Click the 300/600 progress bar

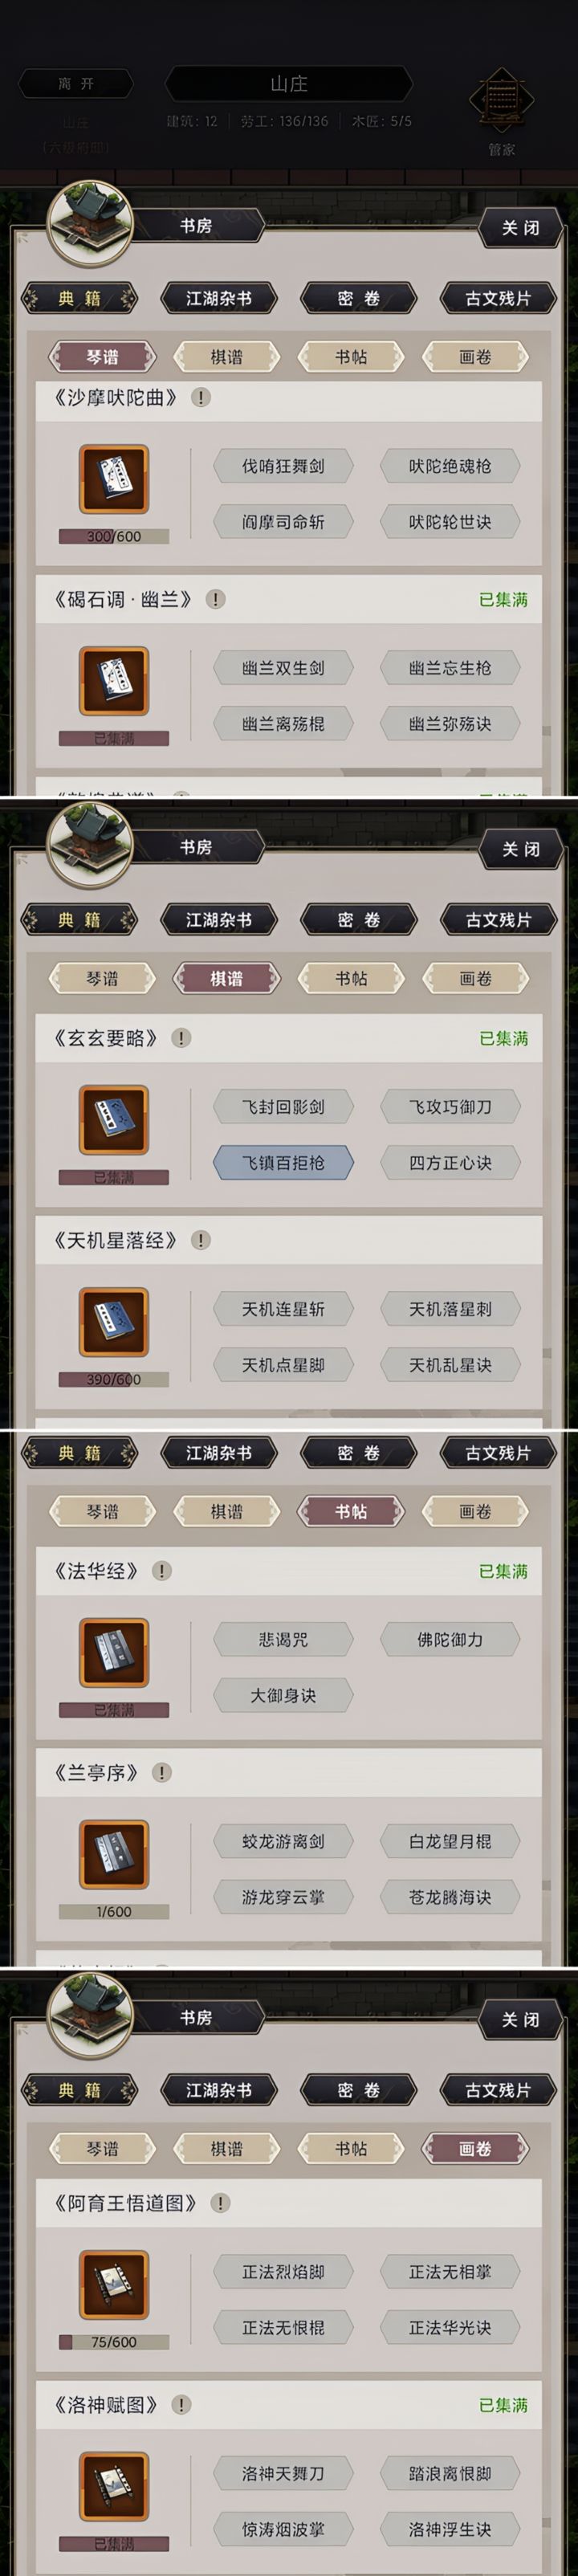(x=114, y=537)
